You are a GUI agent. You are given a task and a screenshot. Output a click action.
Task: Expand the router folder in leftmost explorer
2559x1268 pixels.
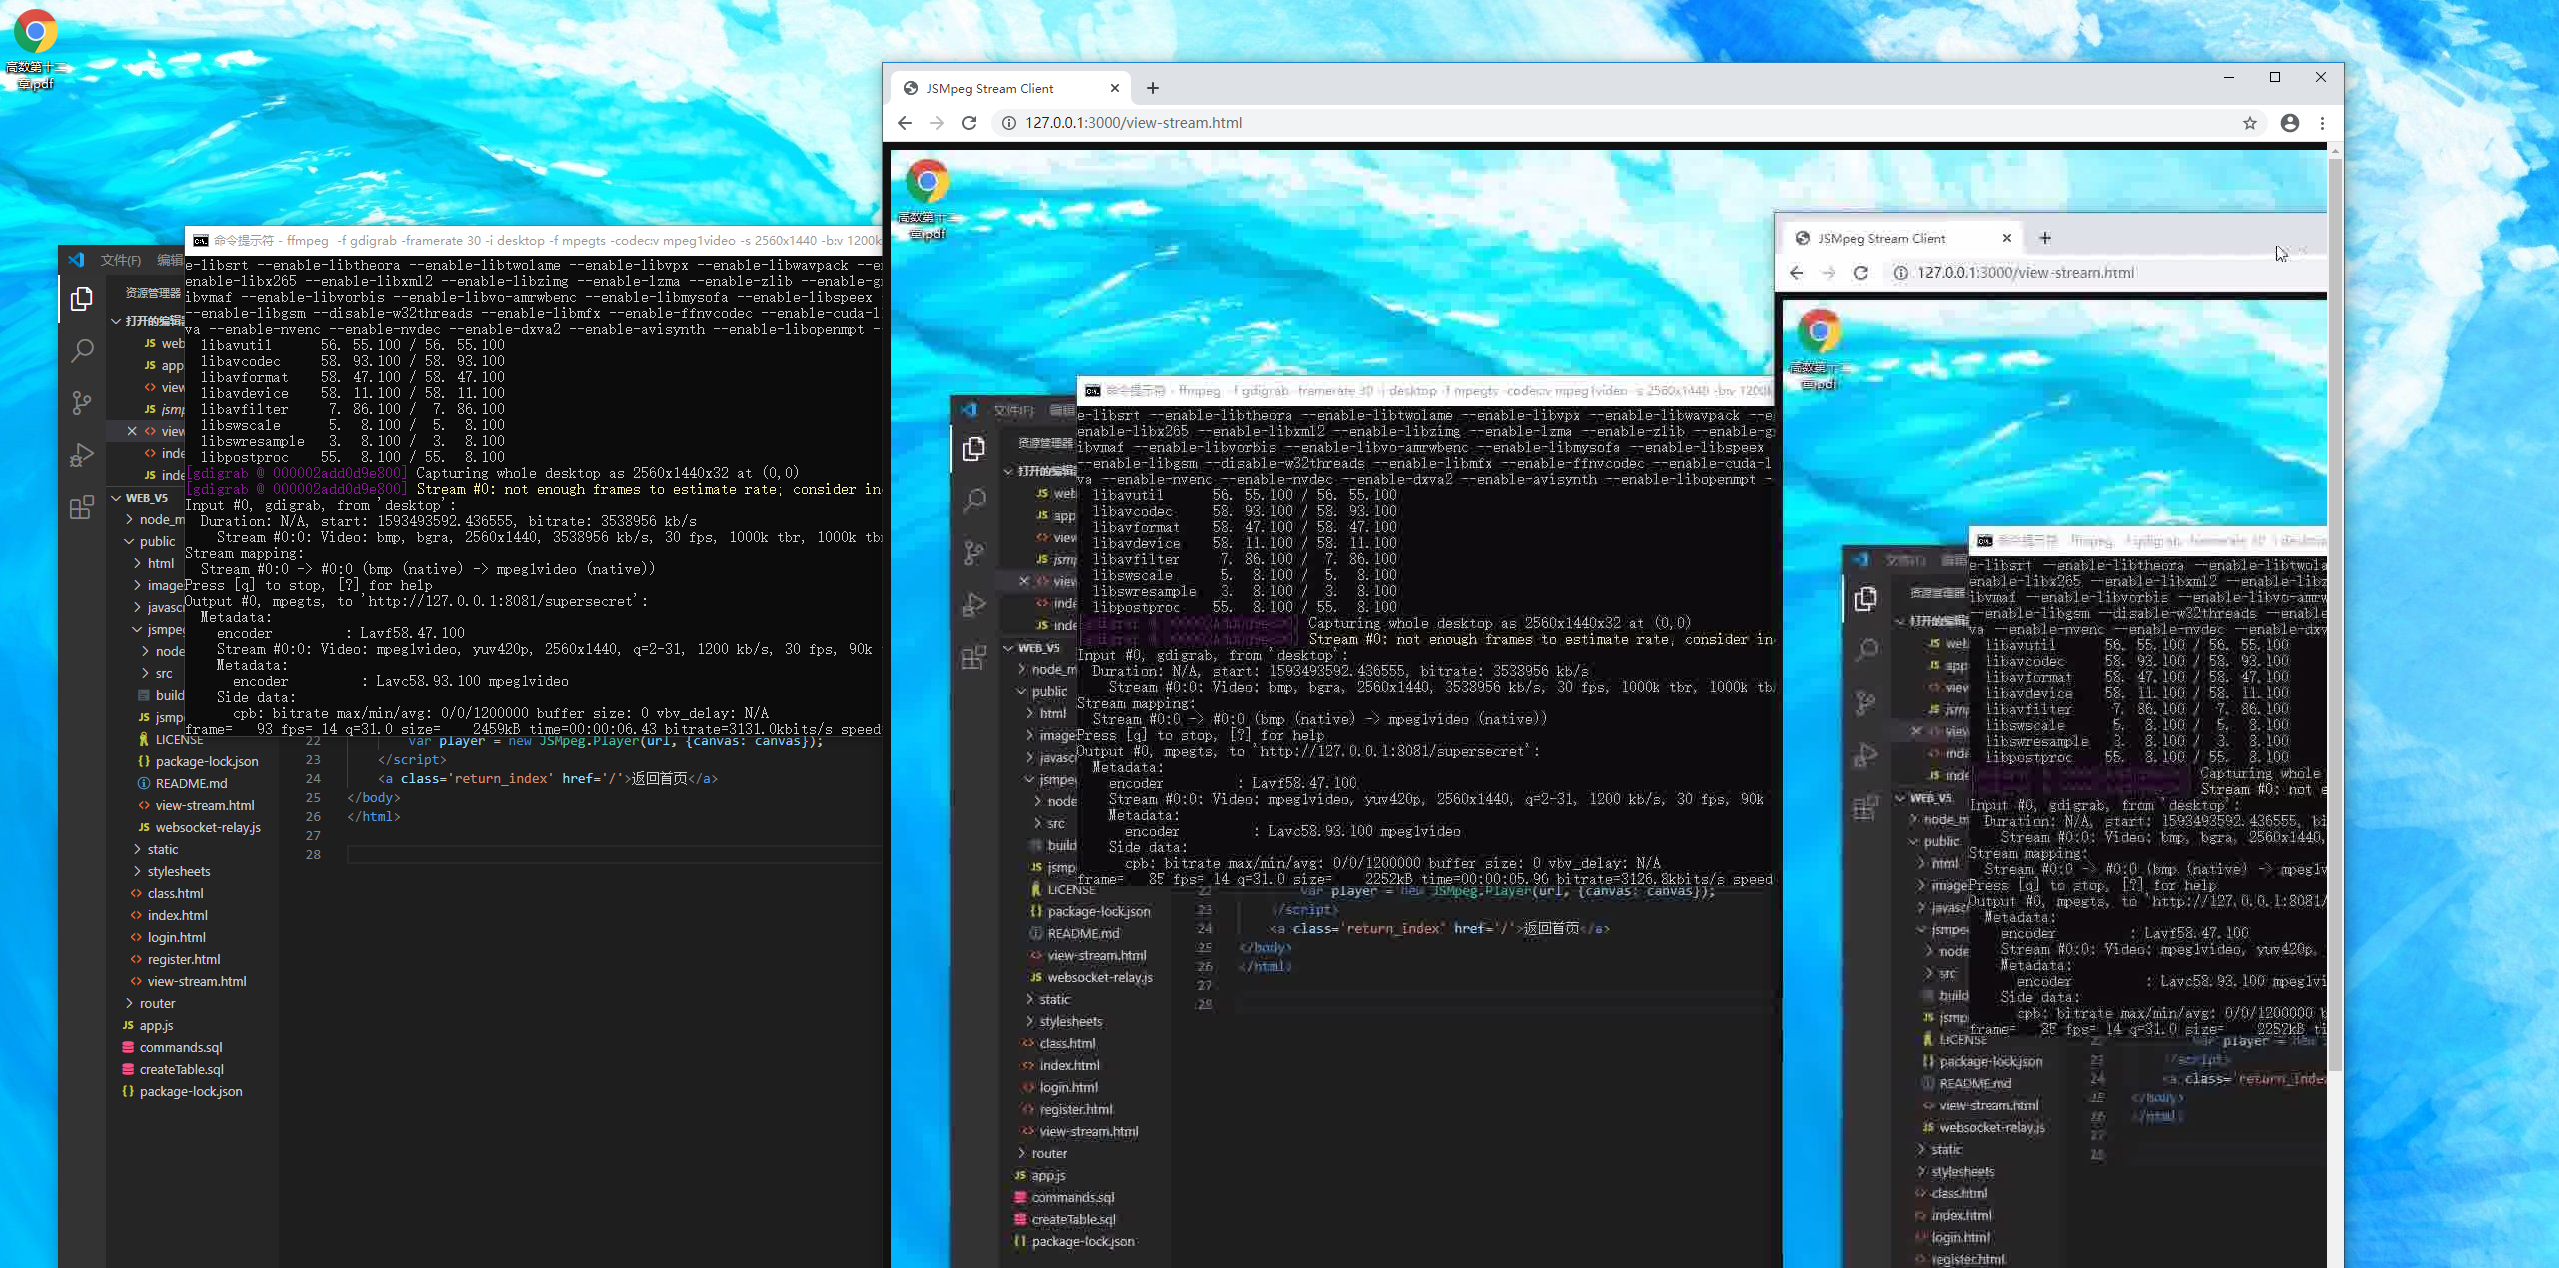pos(157,1003)
